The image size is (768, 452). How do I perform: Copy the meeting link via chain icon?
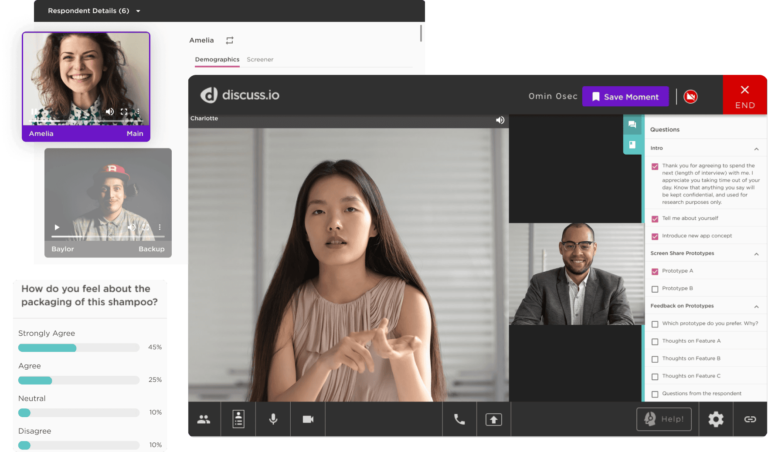(x=750, y=419)
